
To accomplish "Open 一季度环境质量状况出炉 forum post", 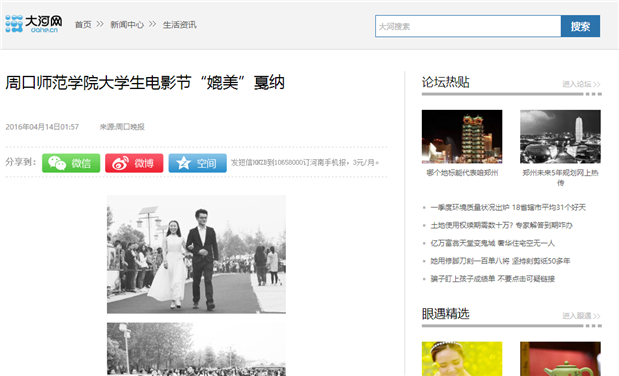I will pos(508,207).
